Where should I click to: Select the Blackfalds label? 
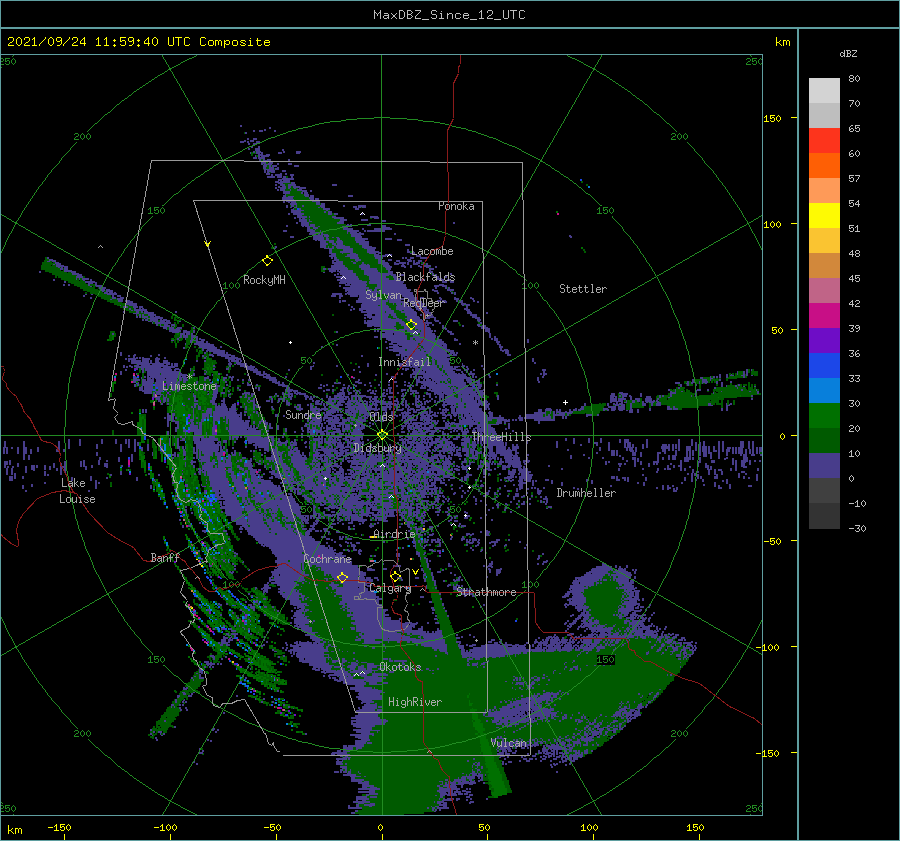click(425, 277)
